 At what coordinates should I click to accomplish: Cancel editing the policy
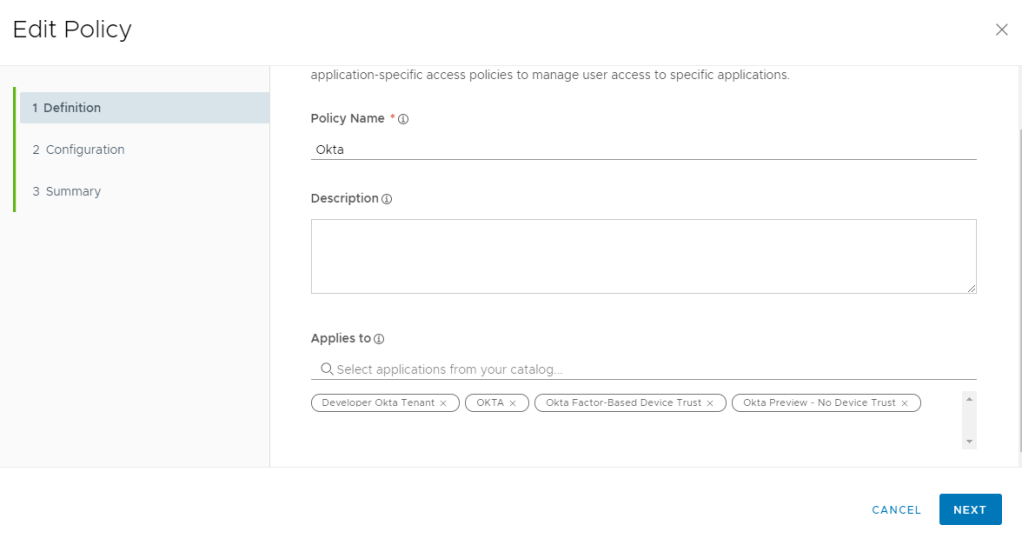click(x=896, y=510)
